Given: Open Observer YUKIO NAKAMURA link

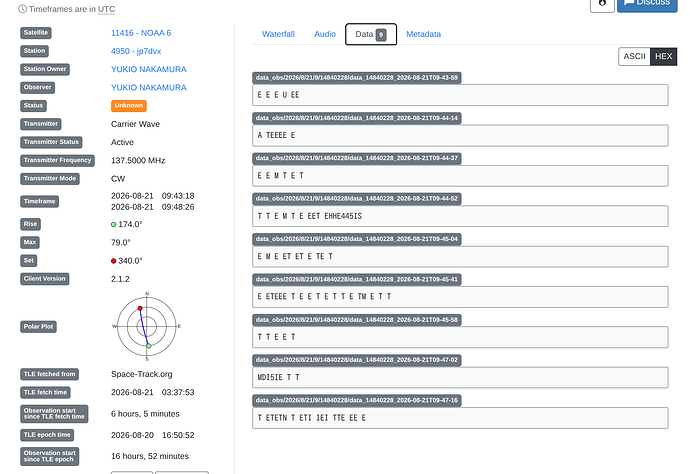Looking at the screenshot, I should point(149,88).
